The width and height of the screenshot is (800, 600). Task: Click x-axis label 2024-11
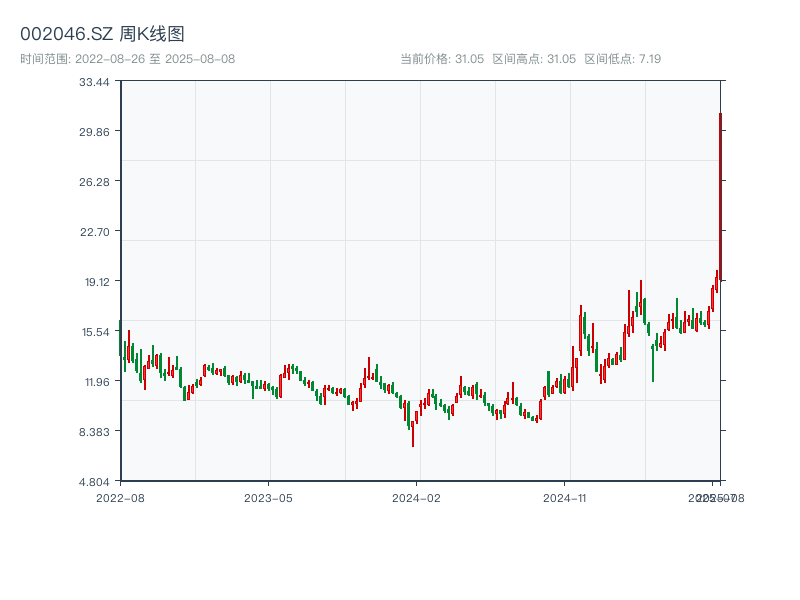[x=565, y=498]
